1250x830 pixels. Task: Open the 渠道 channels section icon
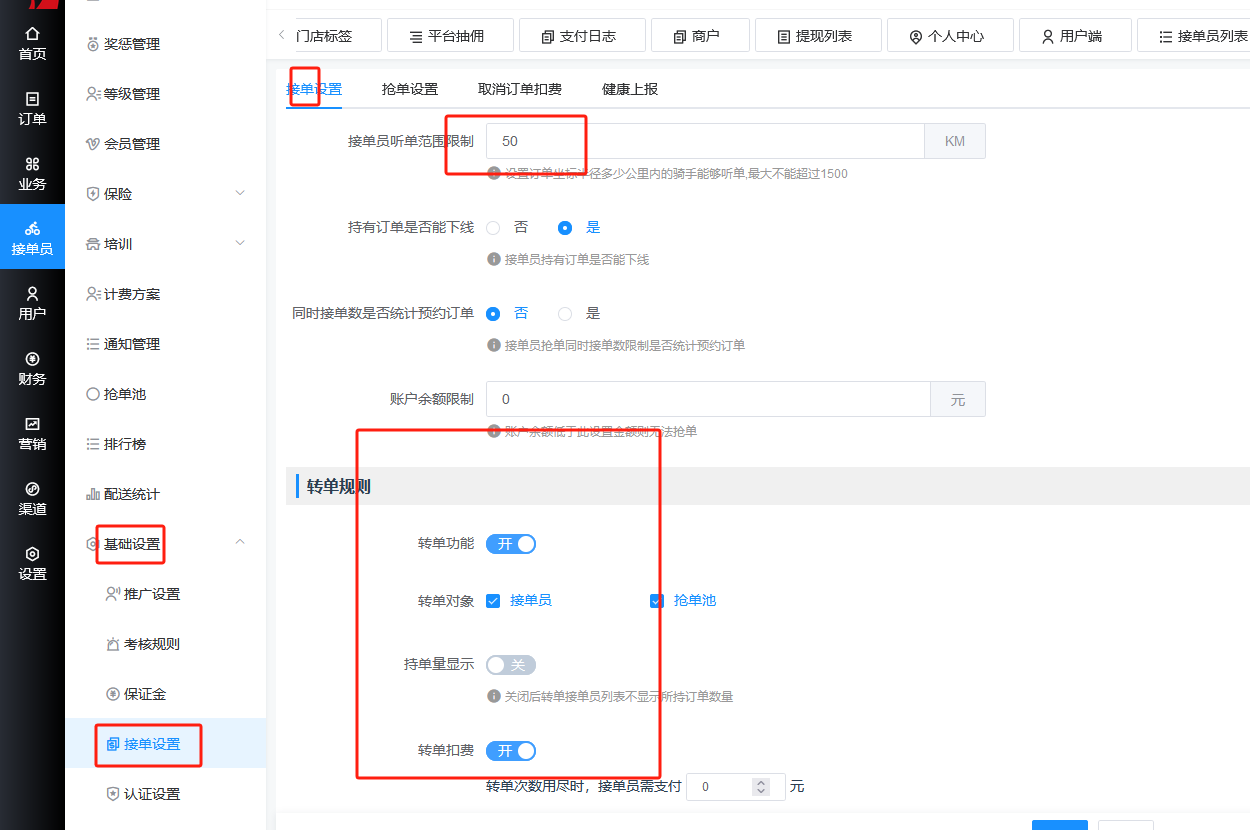pyautogui.click(x=32, y=489)
